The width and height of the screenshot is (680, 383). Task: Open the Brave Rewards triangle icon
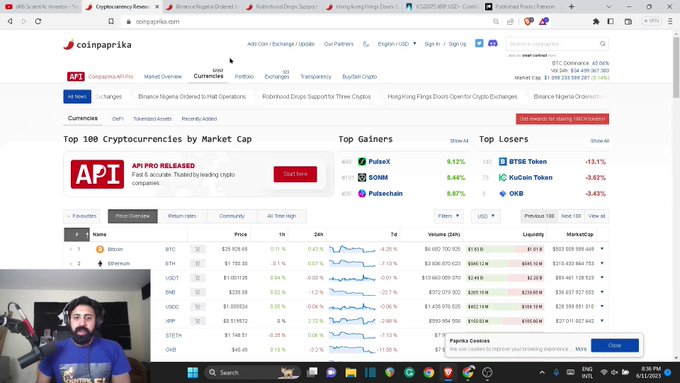point(543,21)
